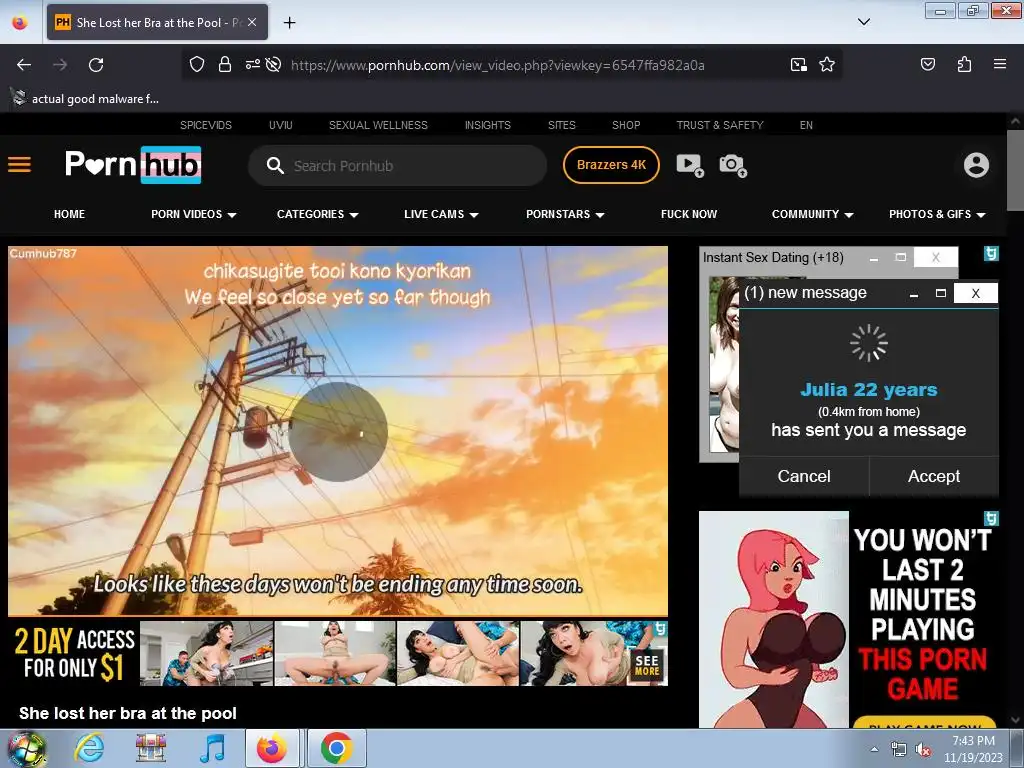1024x768 pixels.
Task: Switch to Firefox in the taskbar
Action: pyautogui.click(x=272, y=748)
